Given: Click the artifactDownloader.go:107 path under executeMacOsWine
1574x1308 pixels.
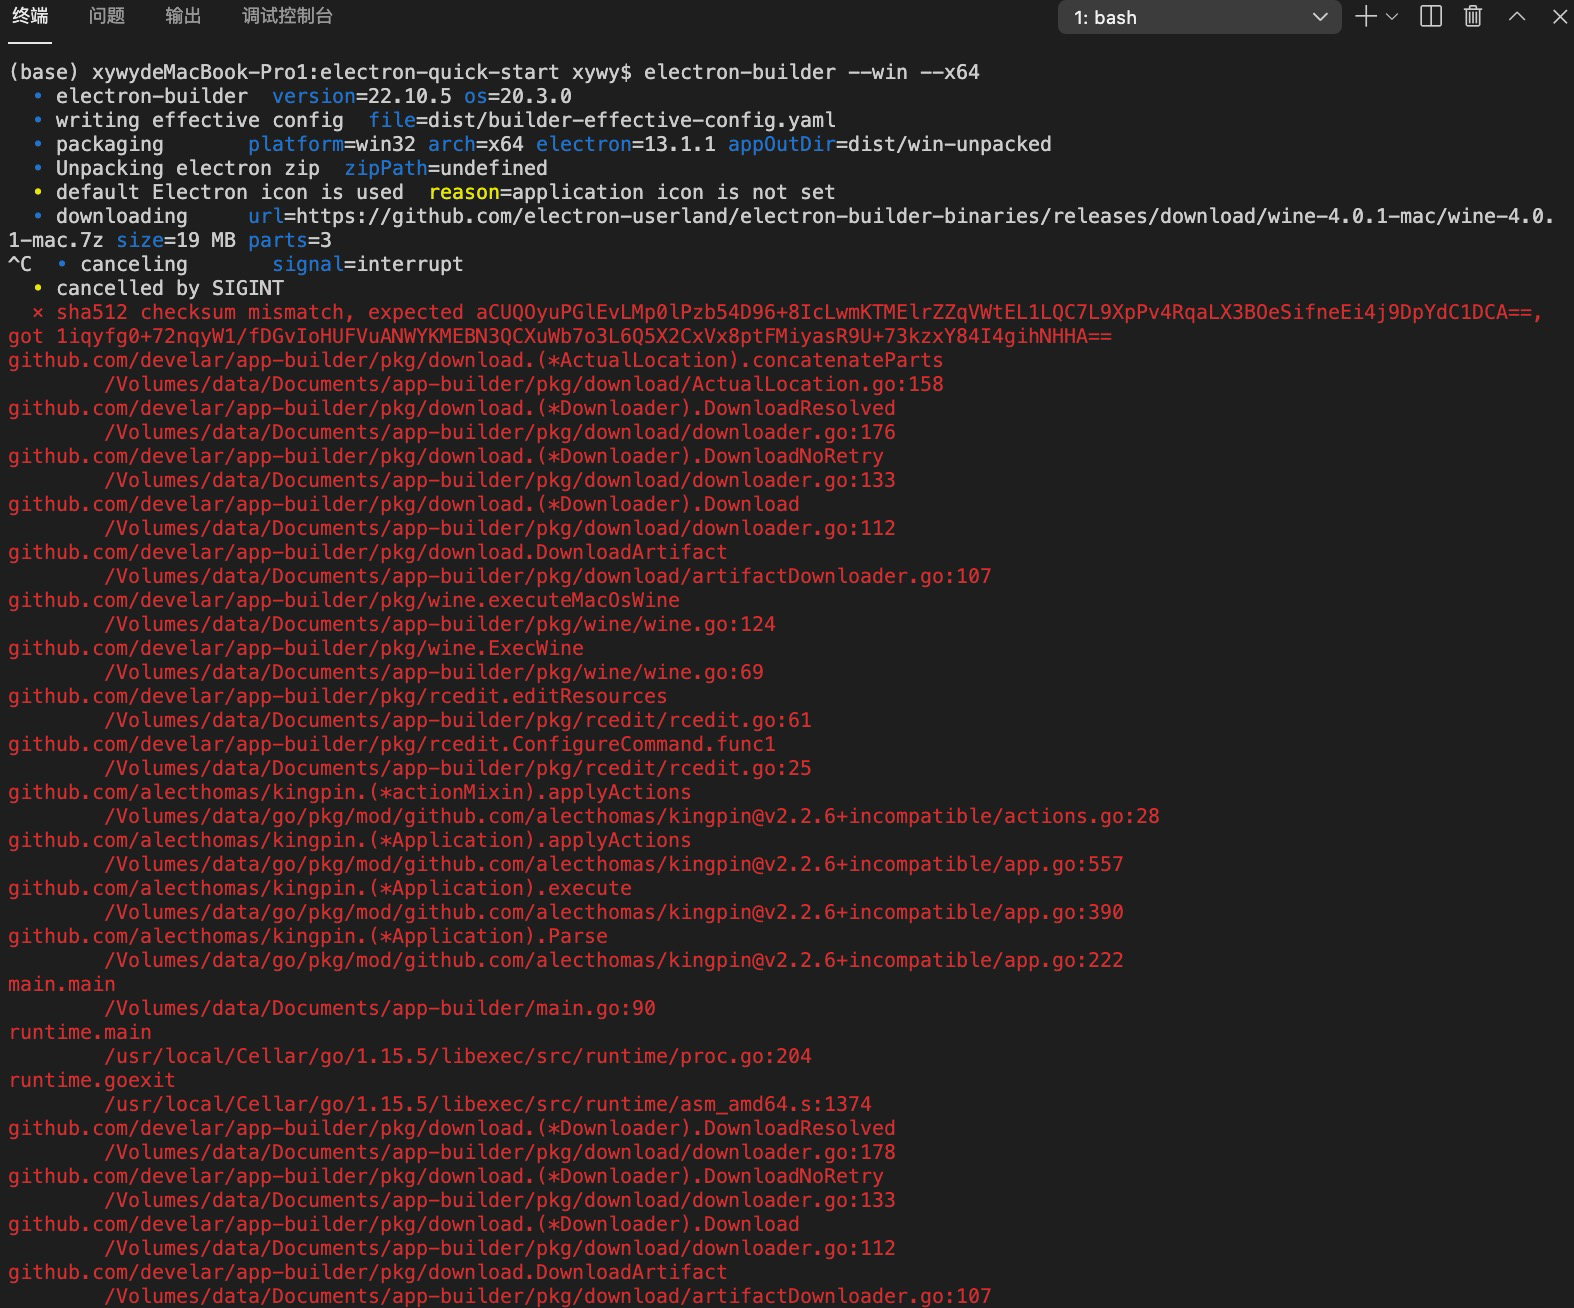Looking at the screenshot, I should tap(548, 576).
